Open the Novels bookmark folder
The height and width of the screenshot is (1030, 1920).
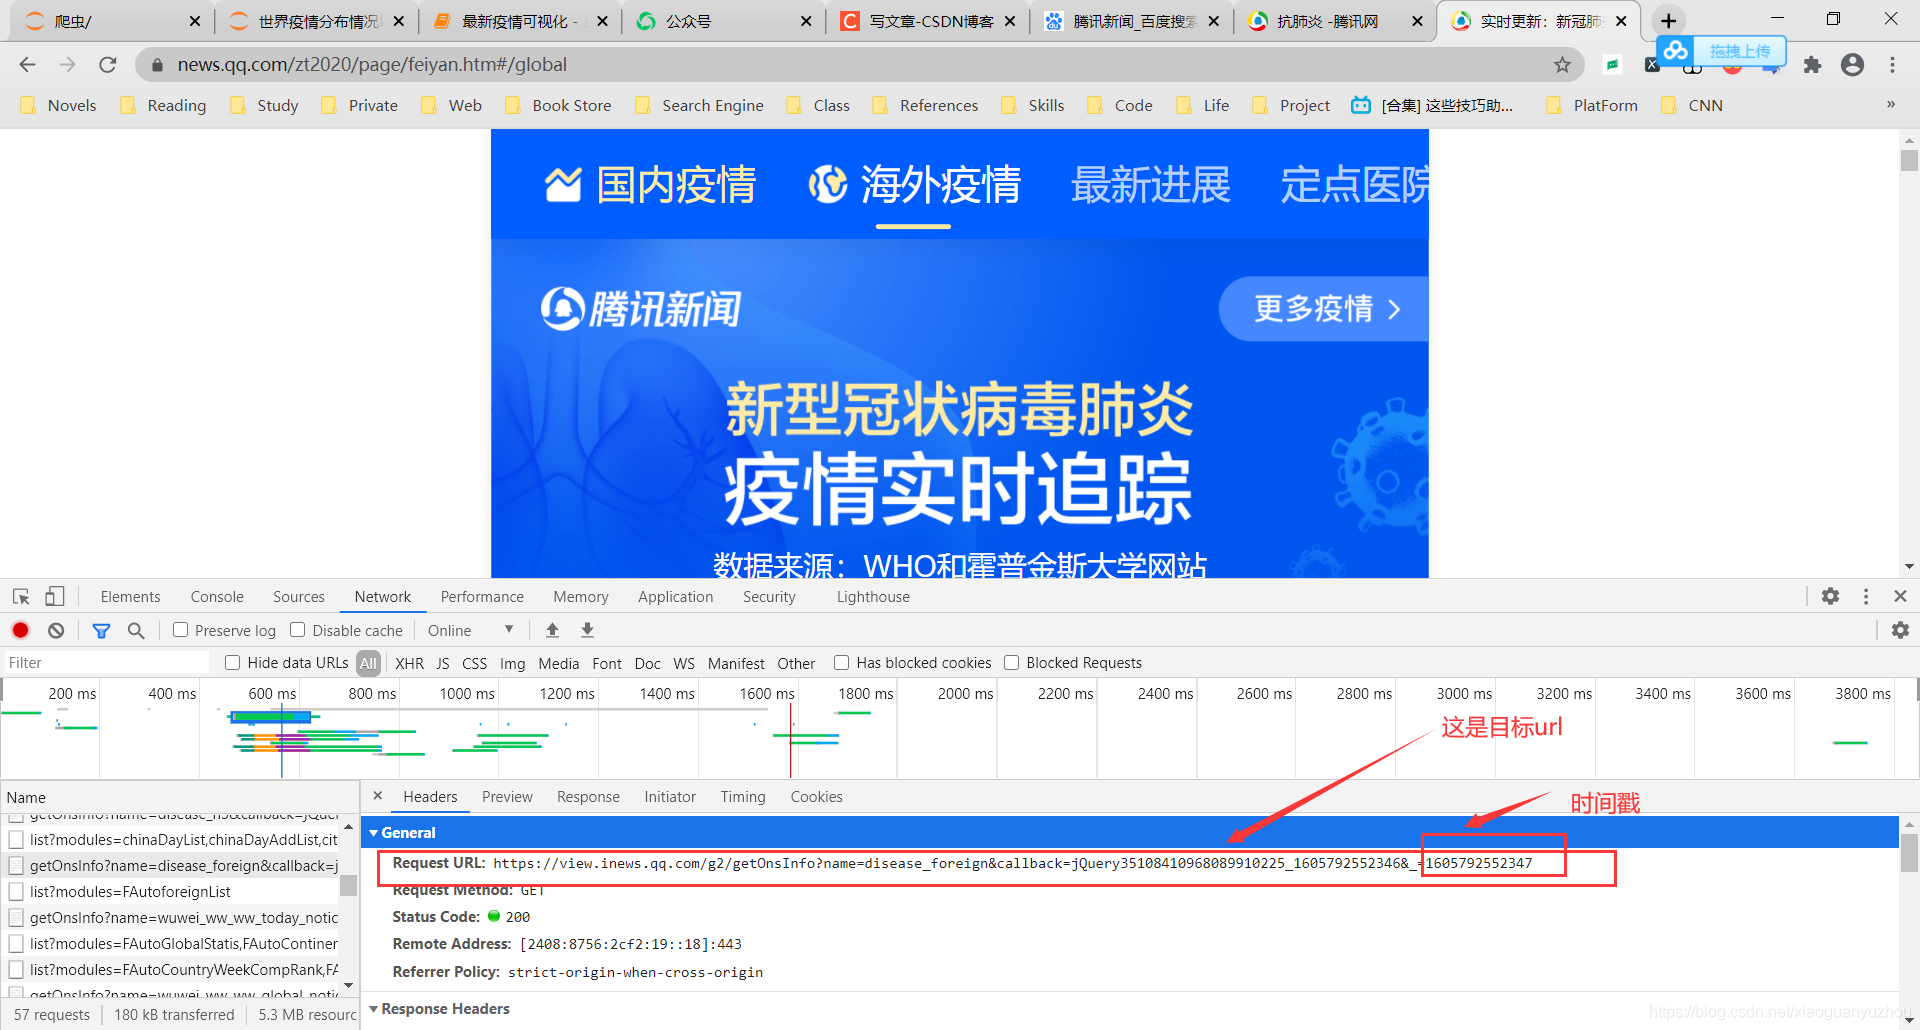(x=59, y=105)
